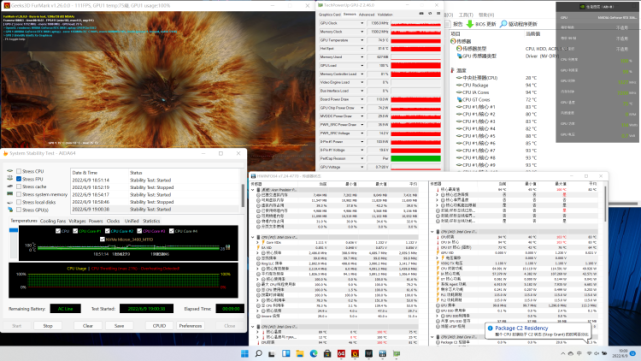The image size is (641, 361).
Task: Open Windows Start menu on taskbar
Action: pos(244,354)
